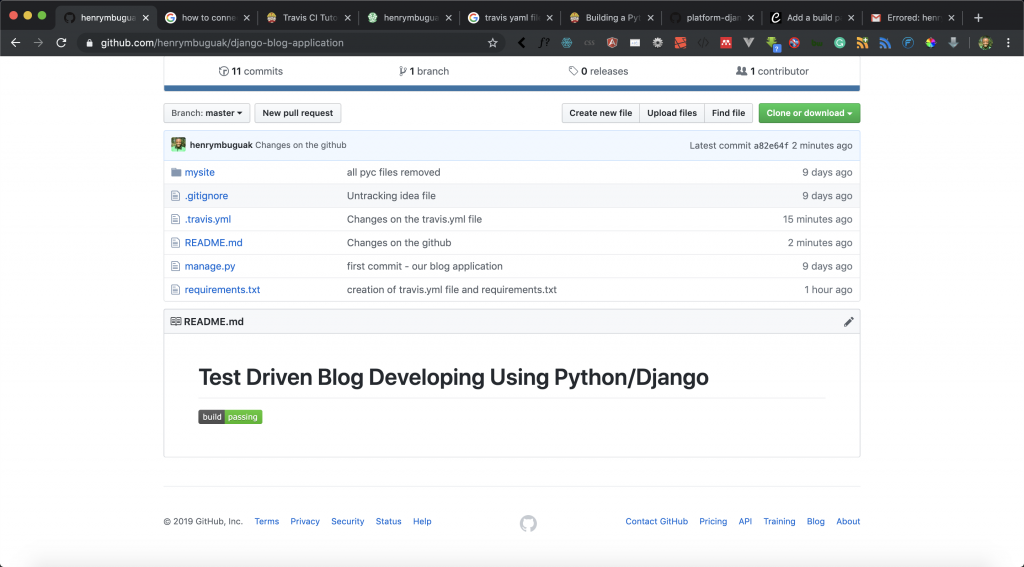
Task: Open the Pricing footer link
Action: point(713,521)
